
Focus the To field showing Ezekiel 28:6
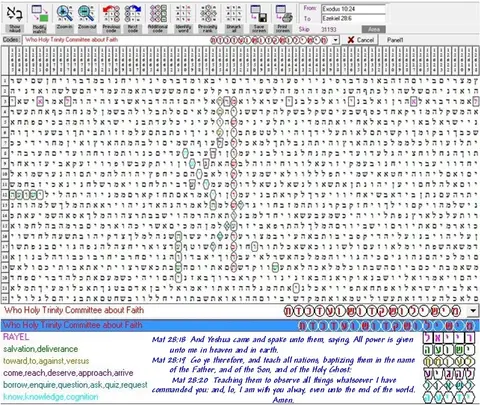[x=353, y=19]
